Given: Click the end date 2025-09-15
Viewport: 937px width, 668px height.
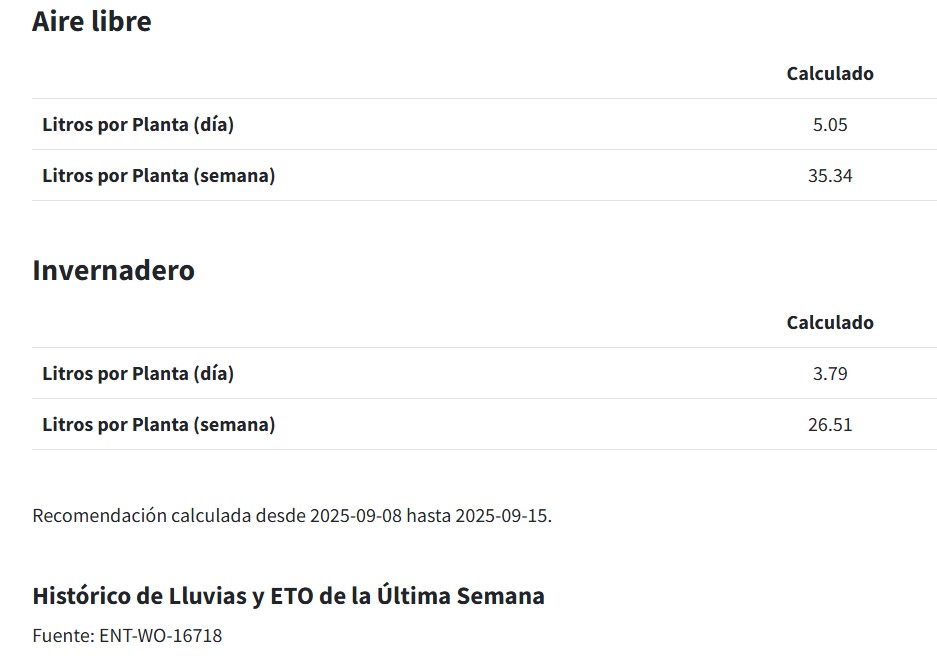Looking at the screenshot, I should coord(501,516).
